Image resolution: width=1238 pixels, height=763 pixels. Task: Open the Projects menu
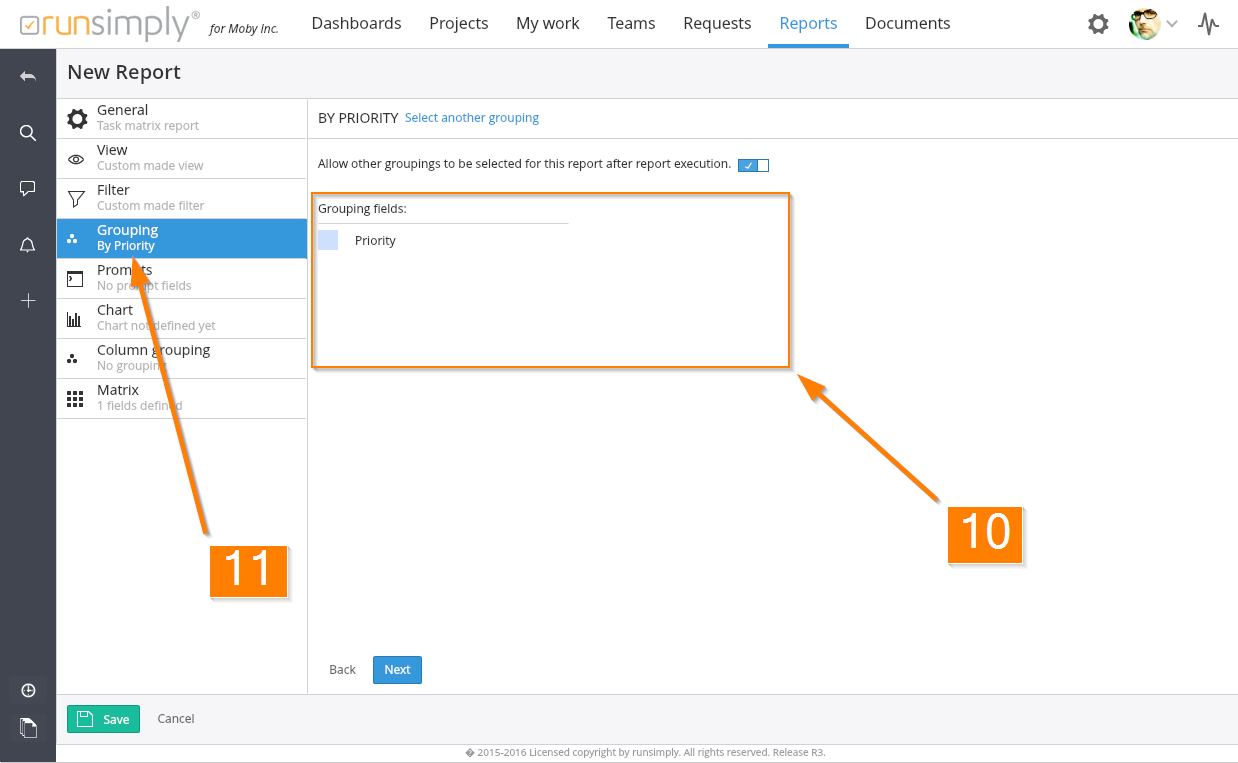[458, 23]
